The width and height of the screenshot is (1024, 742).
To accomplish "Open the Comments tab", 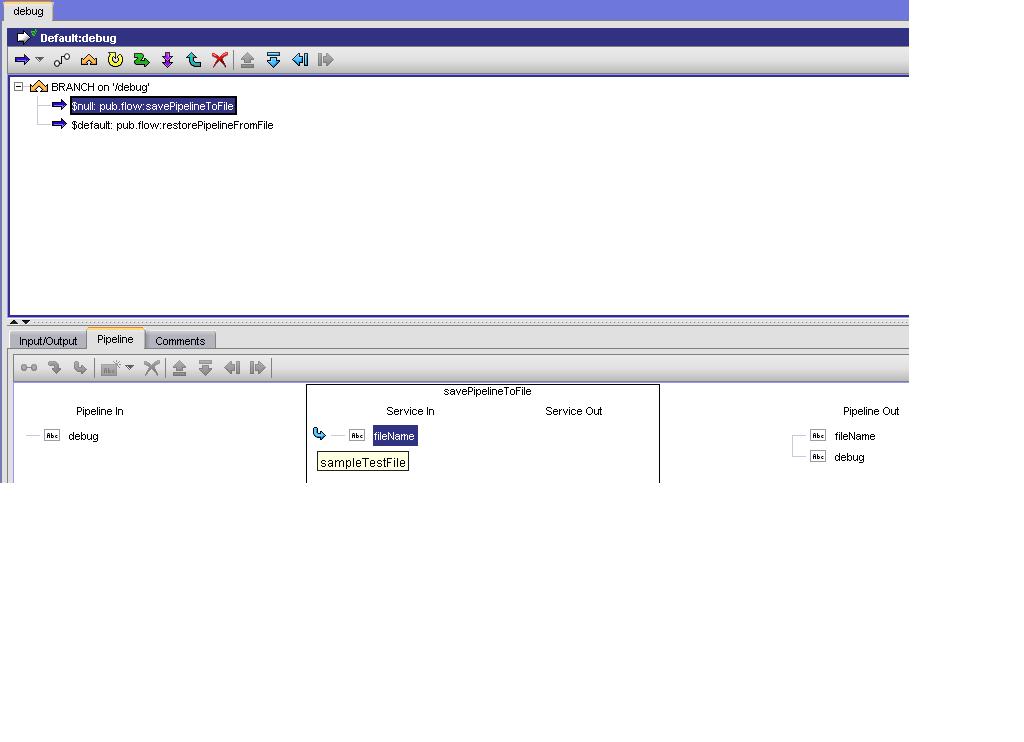I will click(x=180, y=340).
